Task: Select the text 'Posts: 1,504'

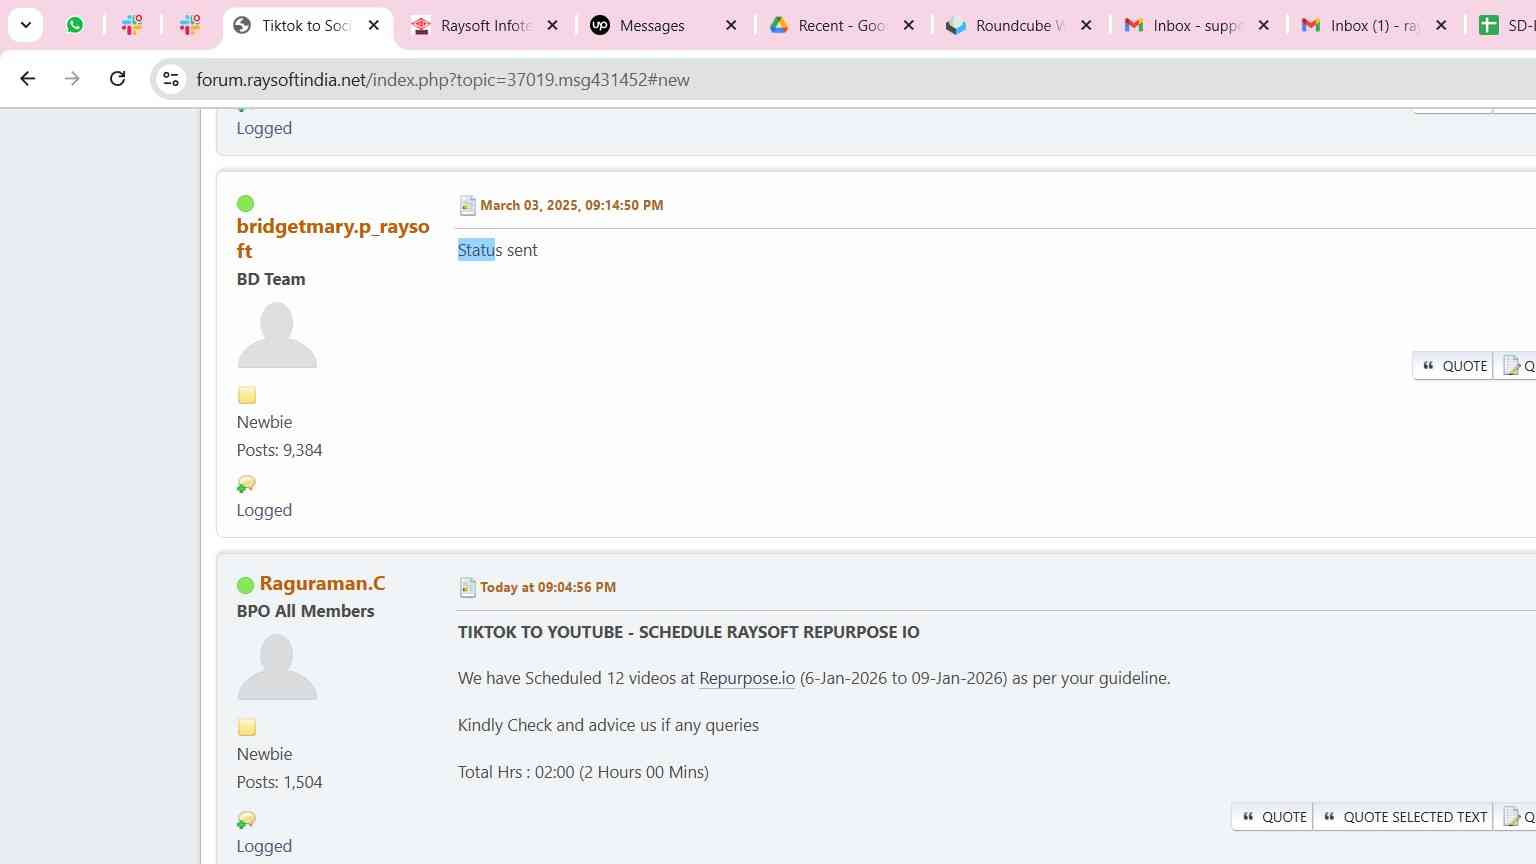Action: pos(280,782)
